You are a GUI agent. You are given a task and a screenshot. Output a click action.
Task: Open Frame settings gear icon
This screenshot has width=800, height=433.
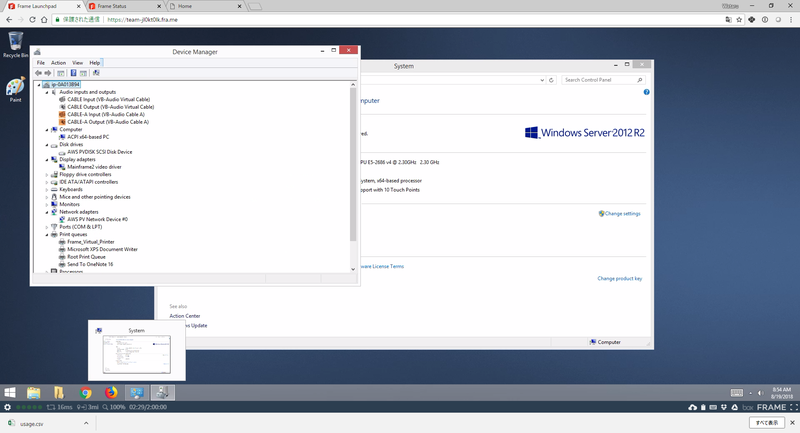[x=7, y=407]
